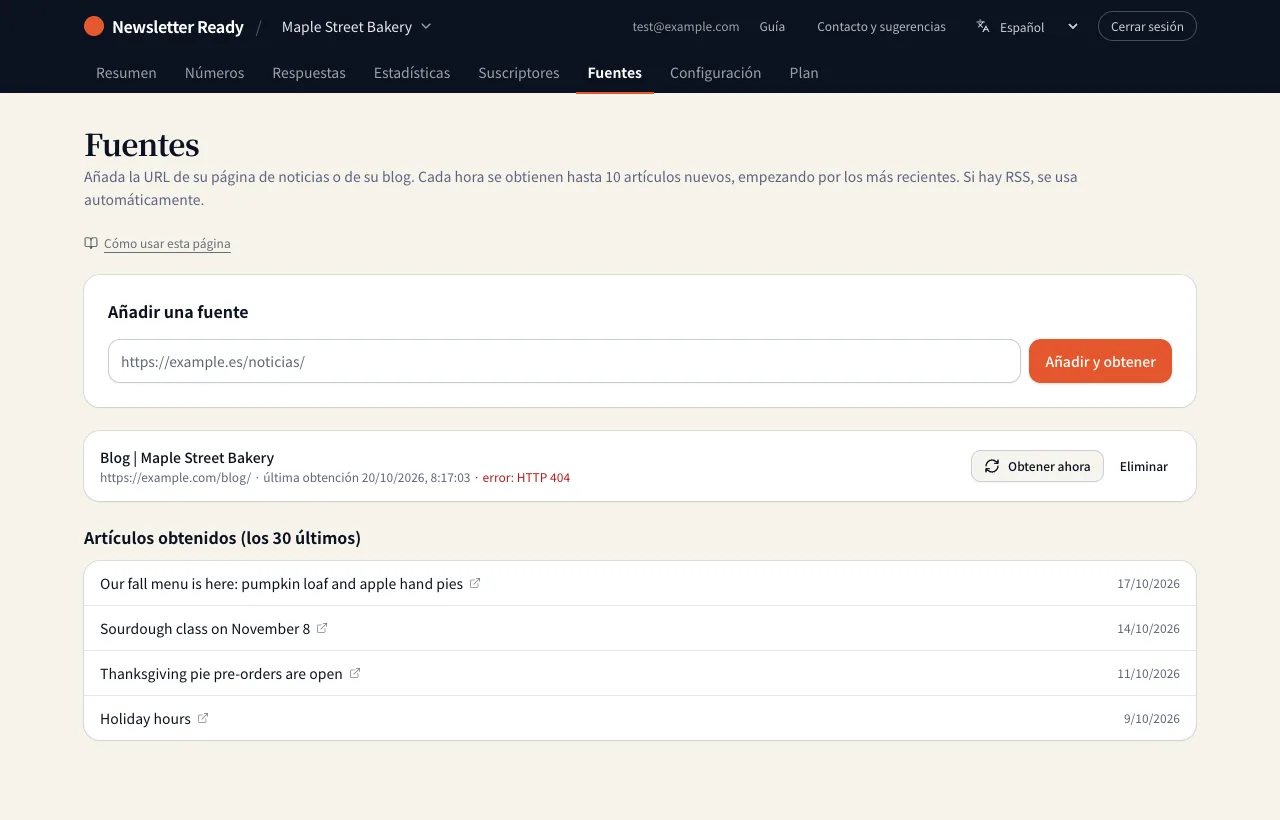Click the refresh icon in Obtener ahora
The width and height of the screenshot is (1280, 820).
pos(992,466)
